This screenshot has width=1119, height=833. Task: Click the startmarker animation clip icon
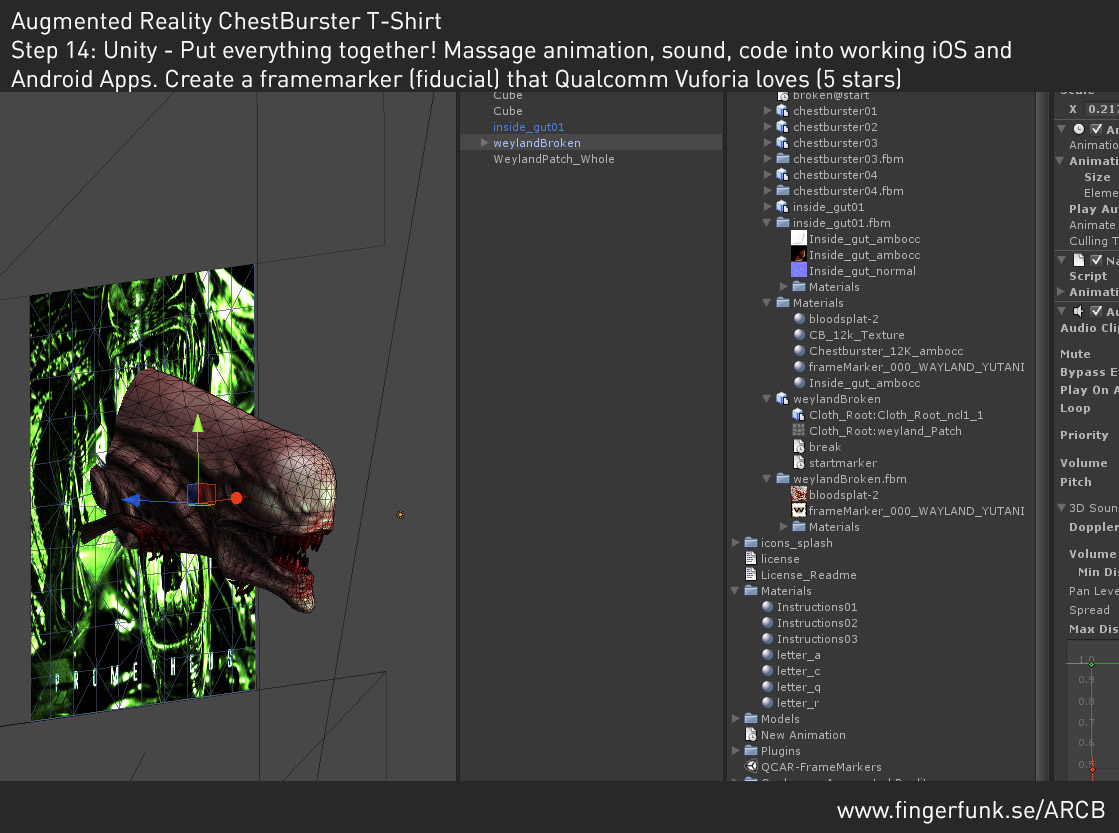[x=799, y=463]
